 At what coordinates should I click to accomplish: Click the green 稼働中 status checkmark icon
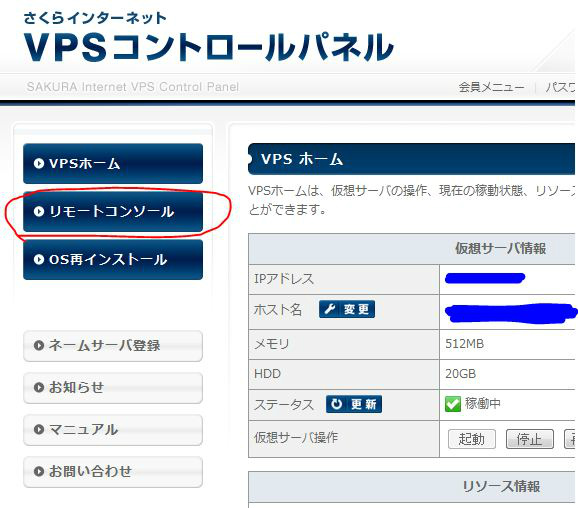point(453,404)
